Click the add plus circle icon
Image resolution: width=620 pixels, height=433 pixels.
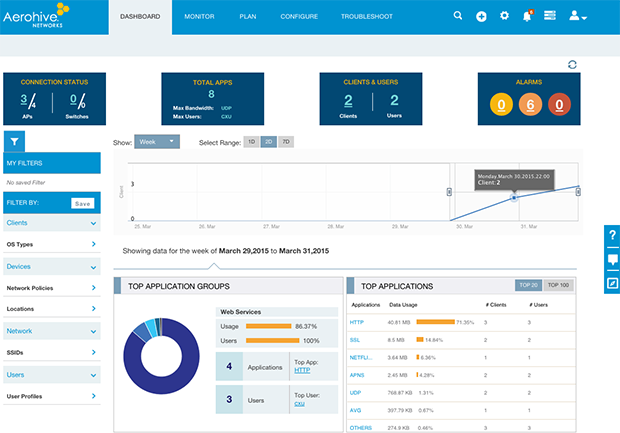(481, 16)
